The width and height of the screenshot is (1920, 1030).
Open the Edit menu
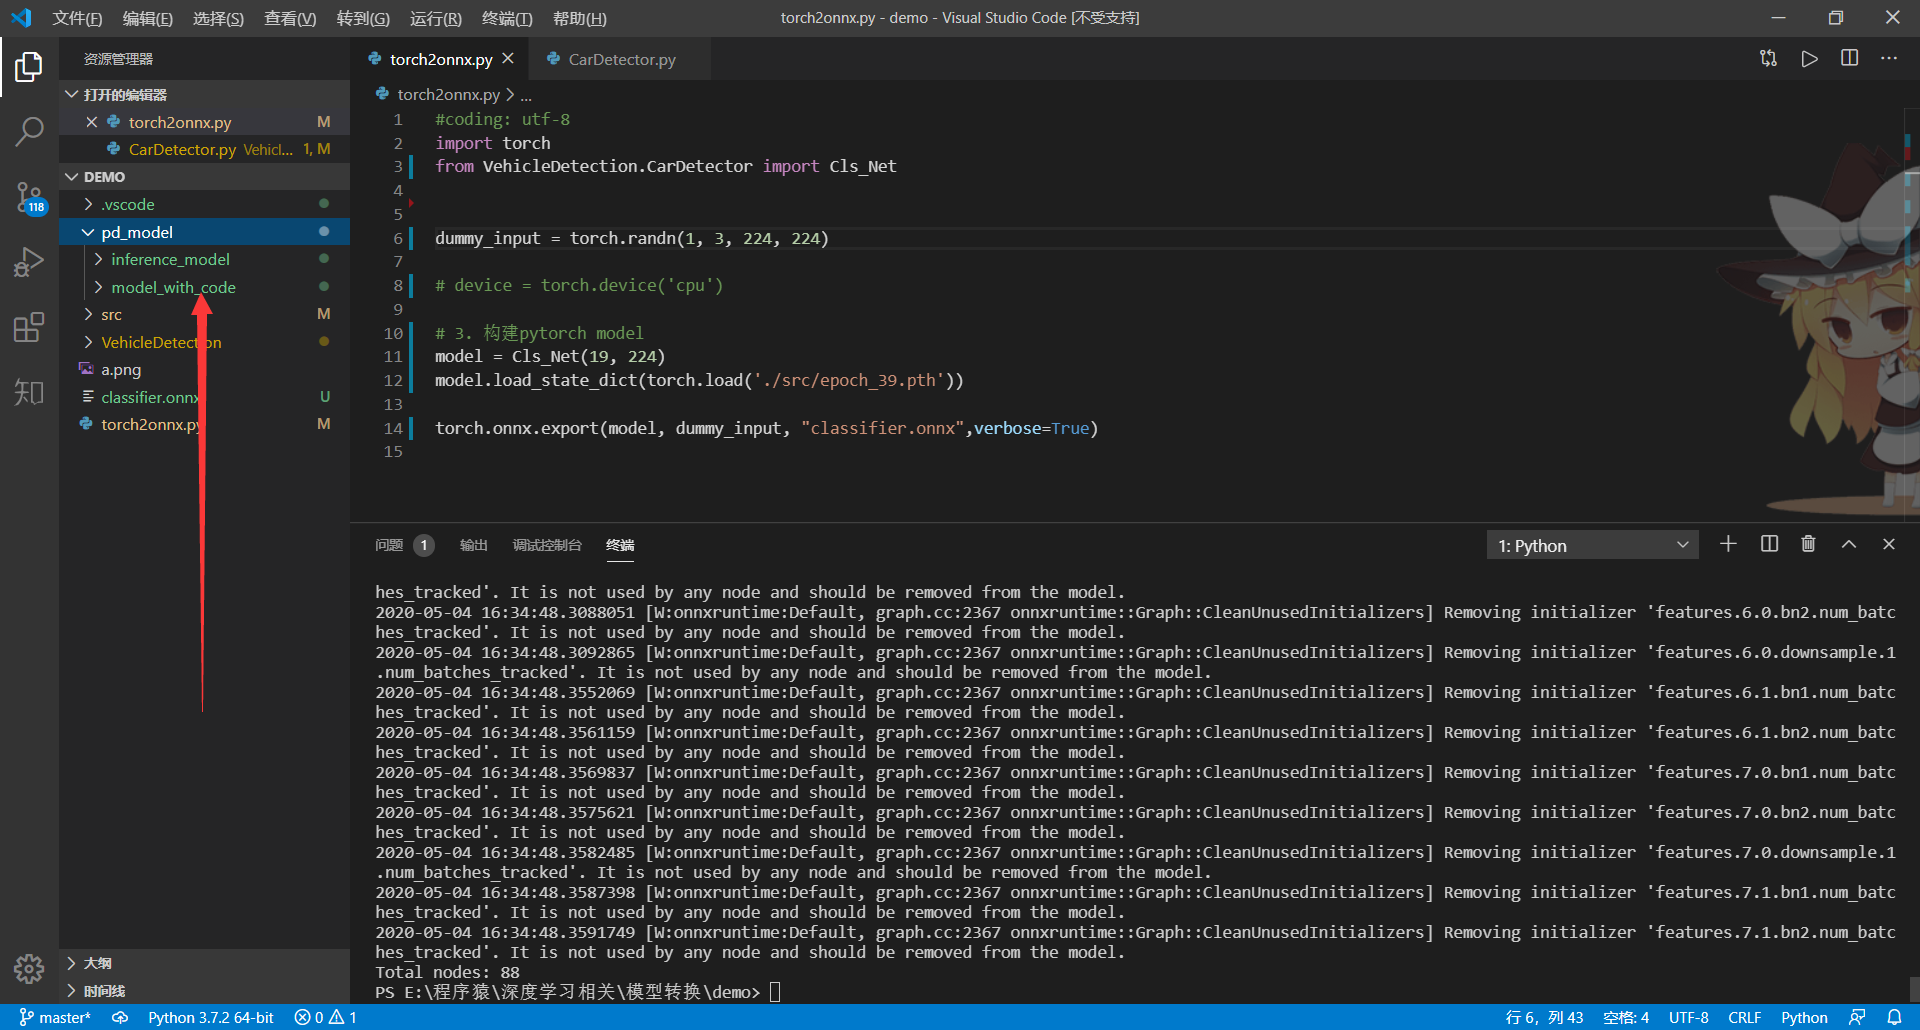[147, 18]
